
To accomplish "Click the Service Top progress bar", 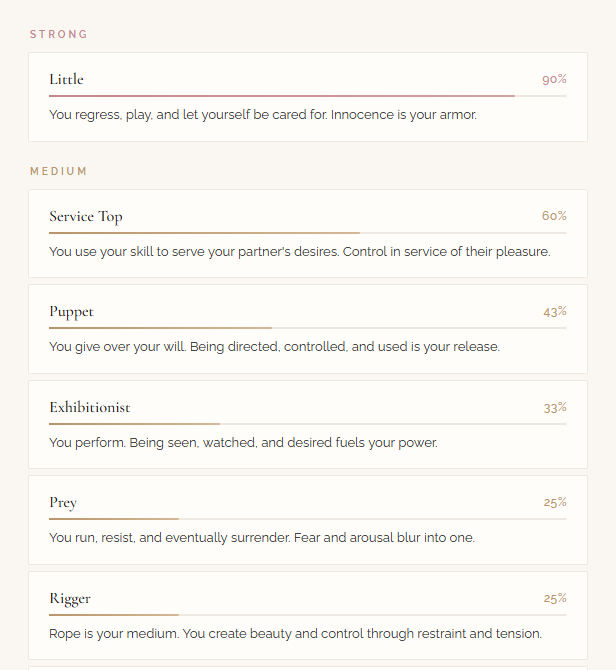I will (x=307, y=233).
